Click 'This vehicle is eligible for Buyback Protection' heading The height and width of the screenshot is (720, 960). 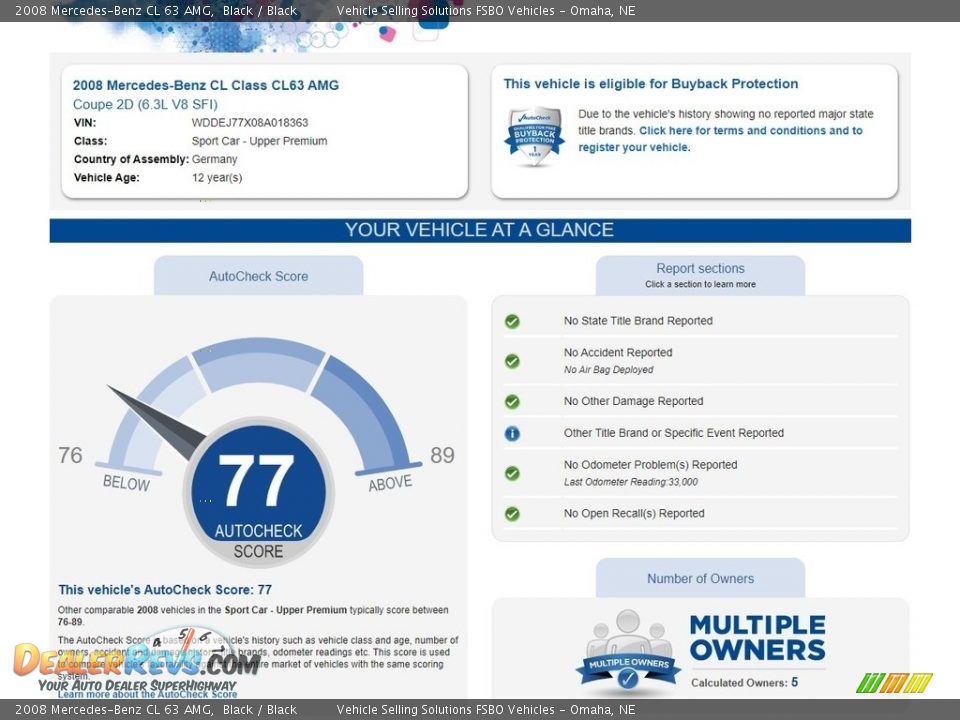point(651,84)
